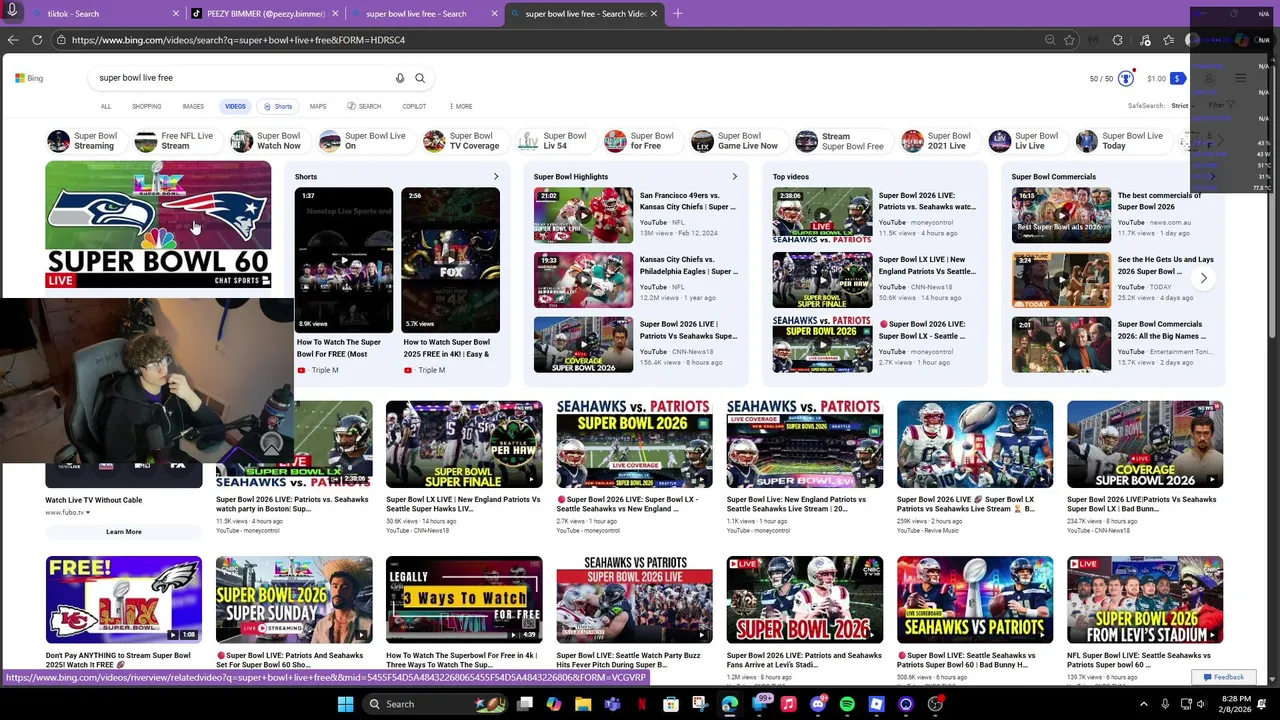
Task: Click the favorite star in address bar
Action: tap(1069, 40)
